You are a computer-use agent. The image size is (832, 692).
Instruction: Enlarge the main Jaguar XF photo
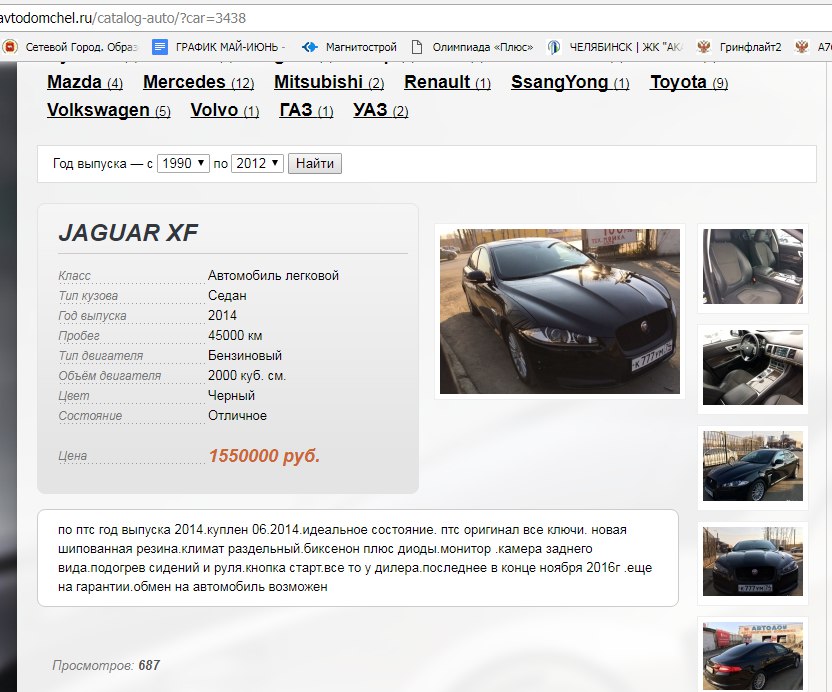click(559, 311)
